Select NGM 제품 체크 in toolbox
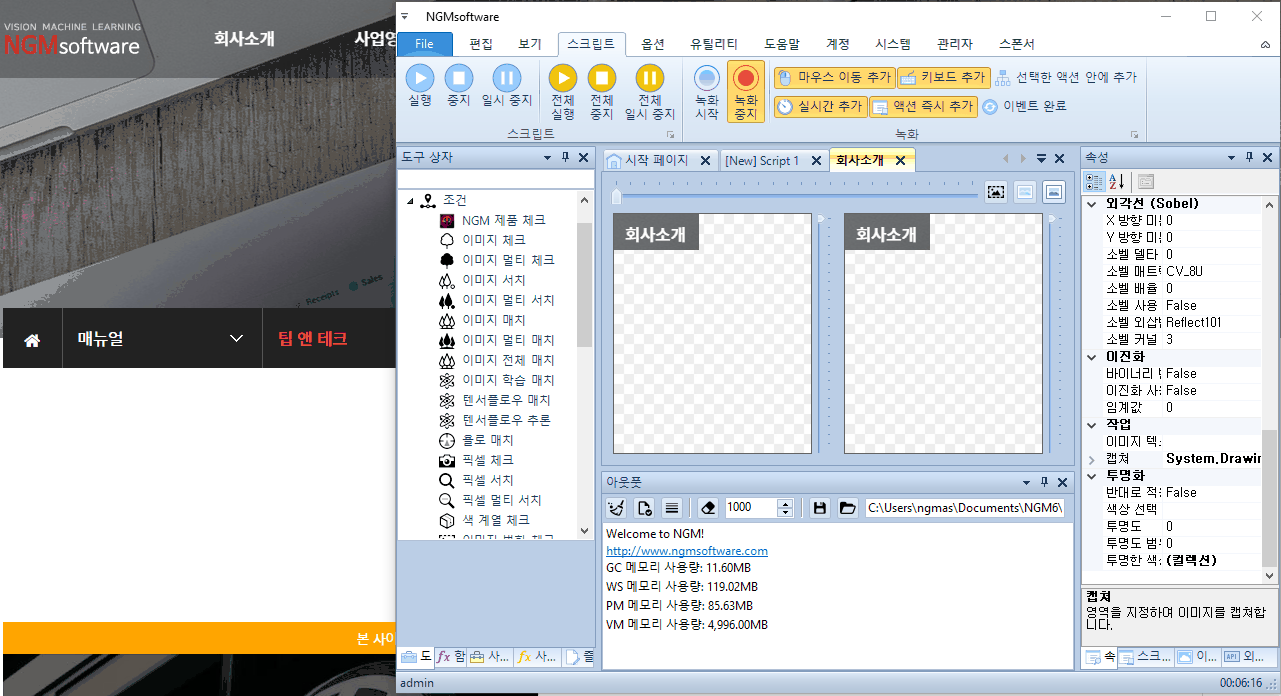The image size is (1281, 696). 503,220
